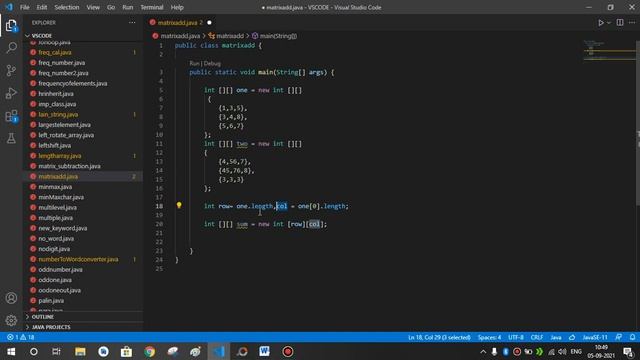The image size is (640, 360).
Task: Open the Go menu
Action: pyautogui.click(x=111, y=7)
